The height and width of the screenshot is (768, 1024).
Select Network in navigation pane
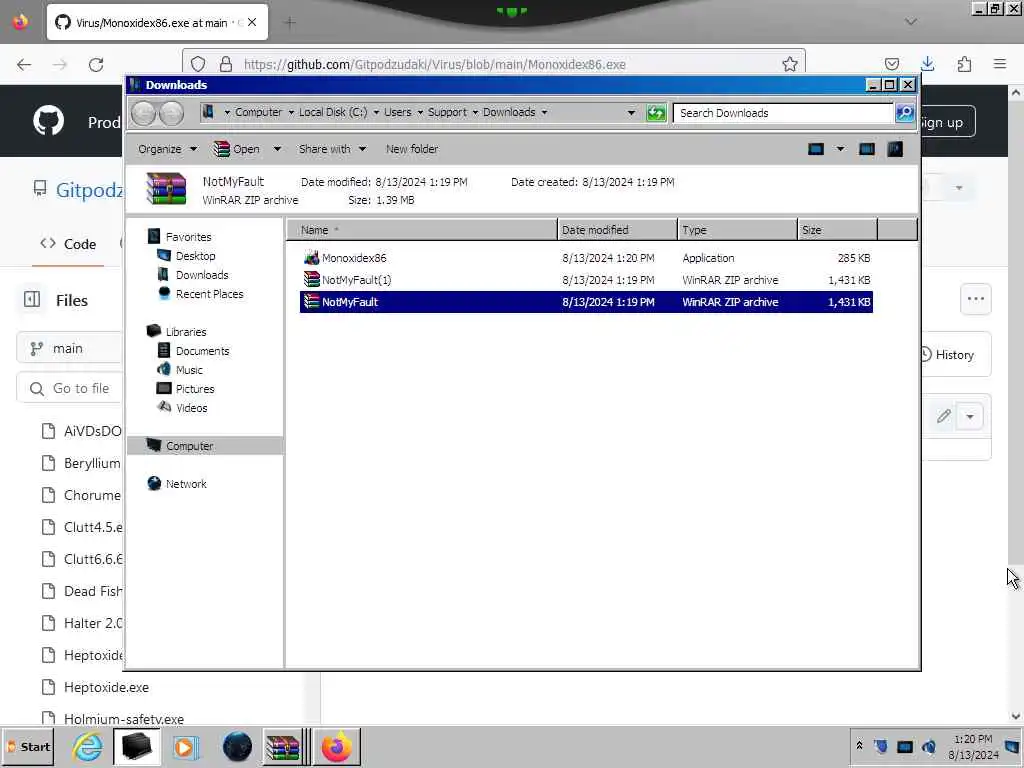(x=185, y=484)
